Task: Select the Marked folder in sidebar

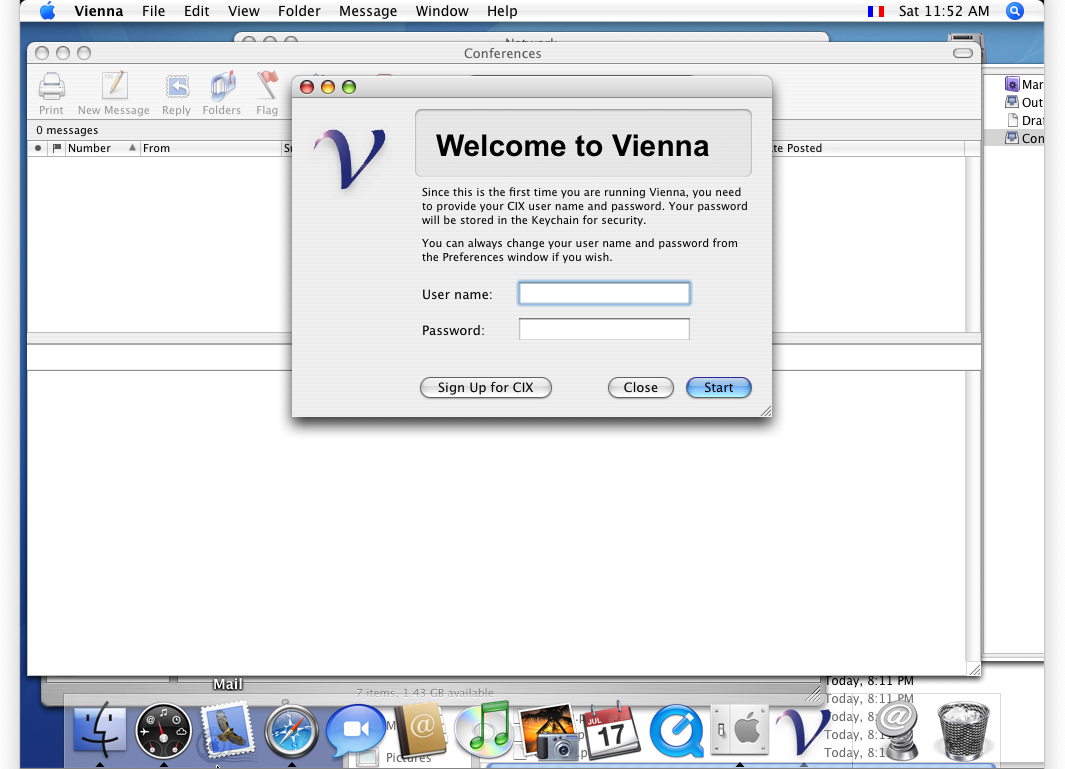Action: click(1024, 84)
